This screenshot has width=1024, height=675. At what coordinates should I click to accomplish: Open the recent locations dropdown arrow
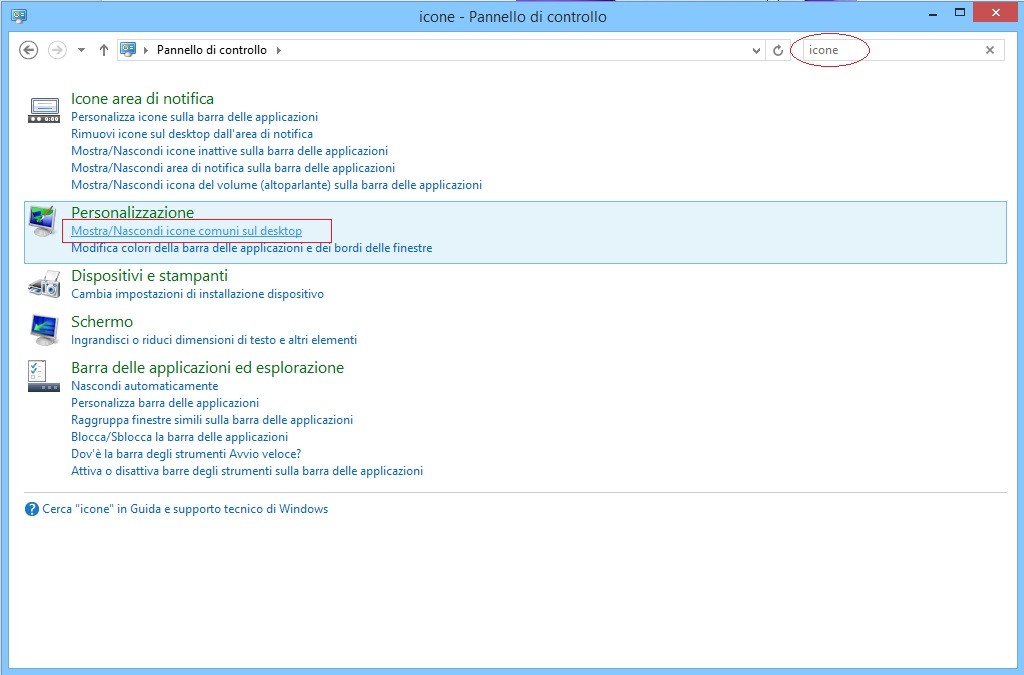(x=81, y=50)
